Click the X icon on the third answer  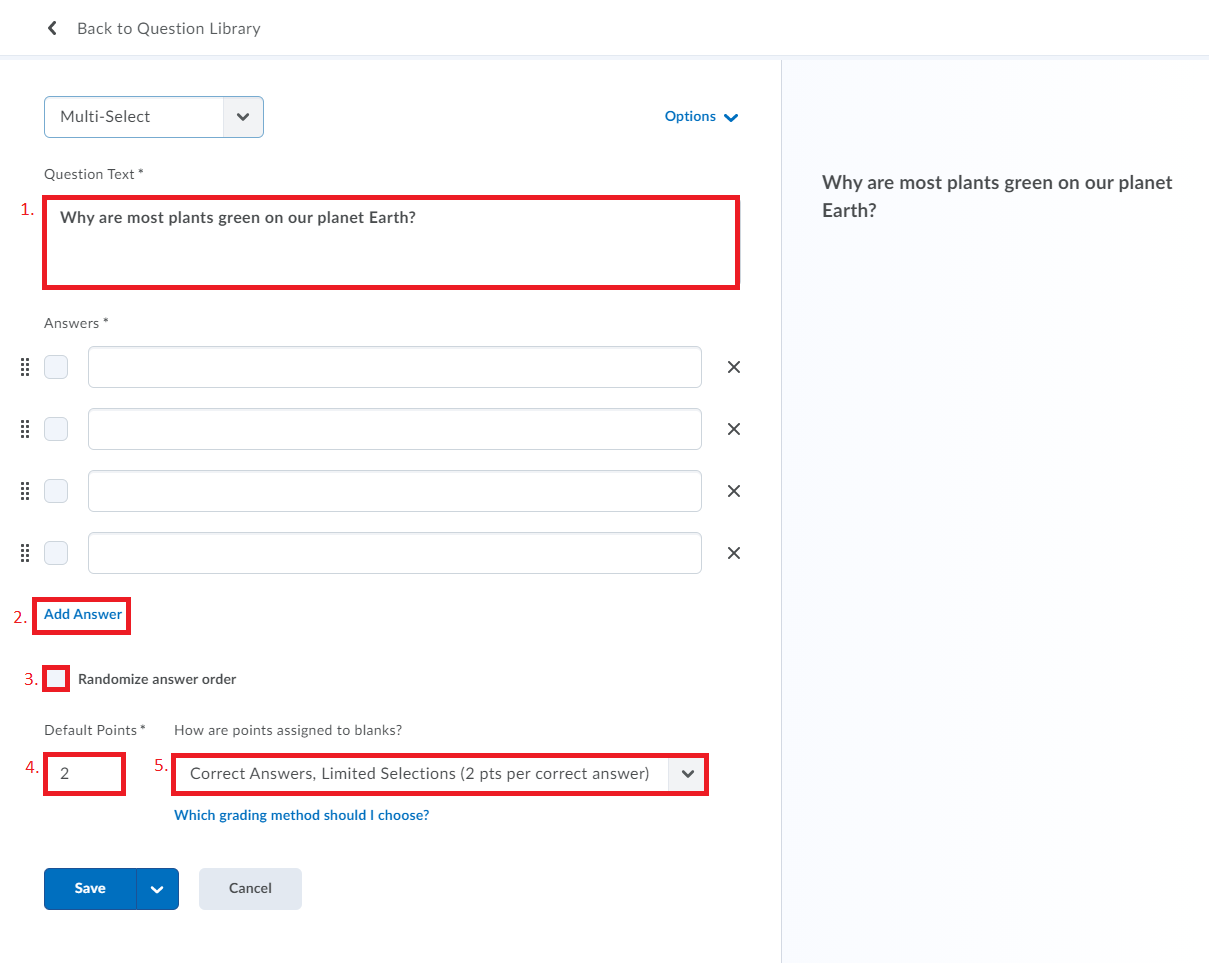coord(733,491)
